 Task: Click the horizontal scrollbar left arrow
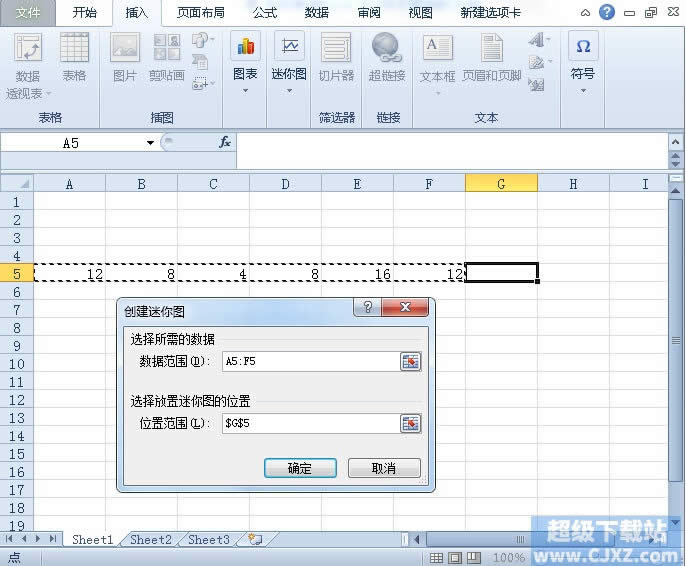416,539
